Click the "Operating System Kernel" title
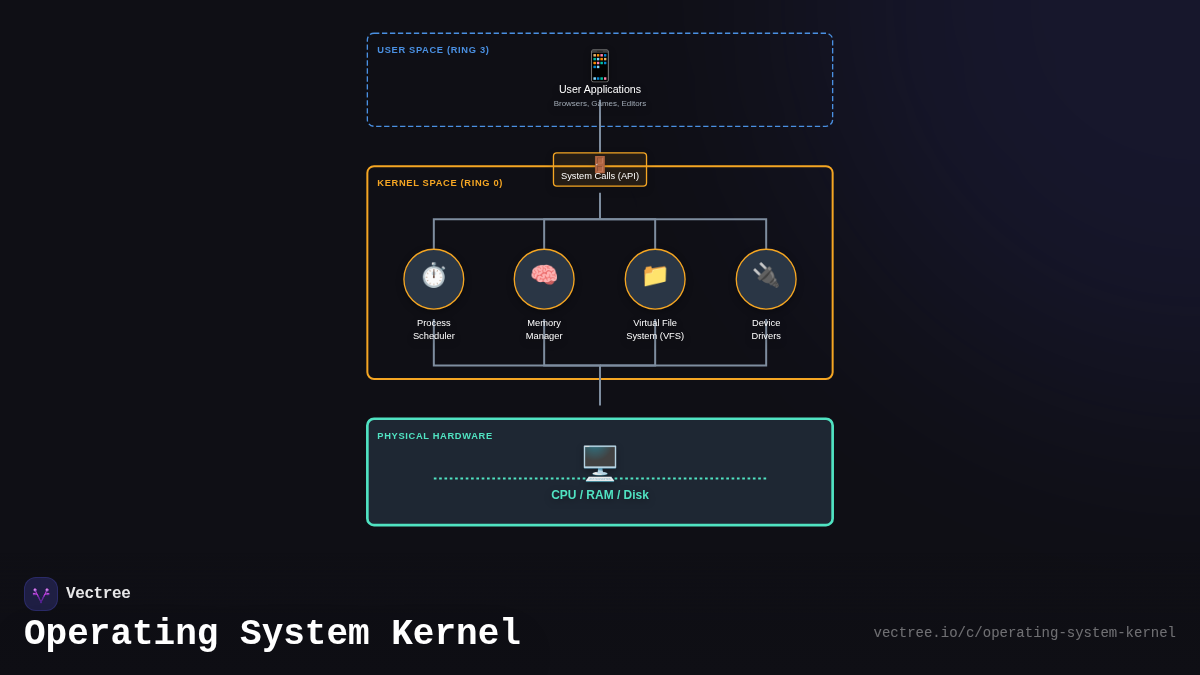The height and width of the screenshot is (675, 1200). [273, 634]
